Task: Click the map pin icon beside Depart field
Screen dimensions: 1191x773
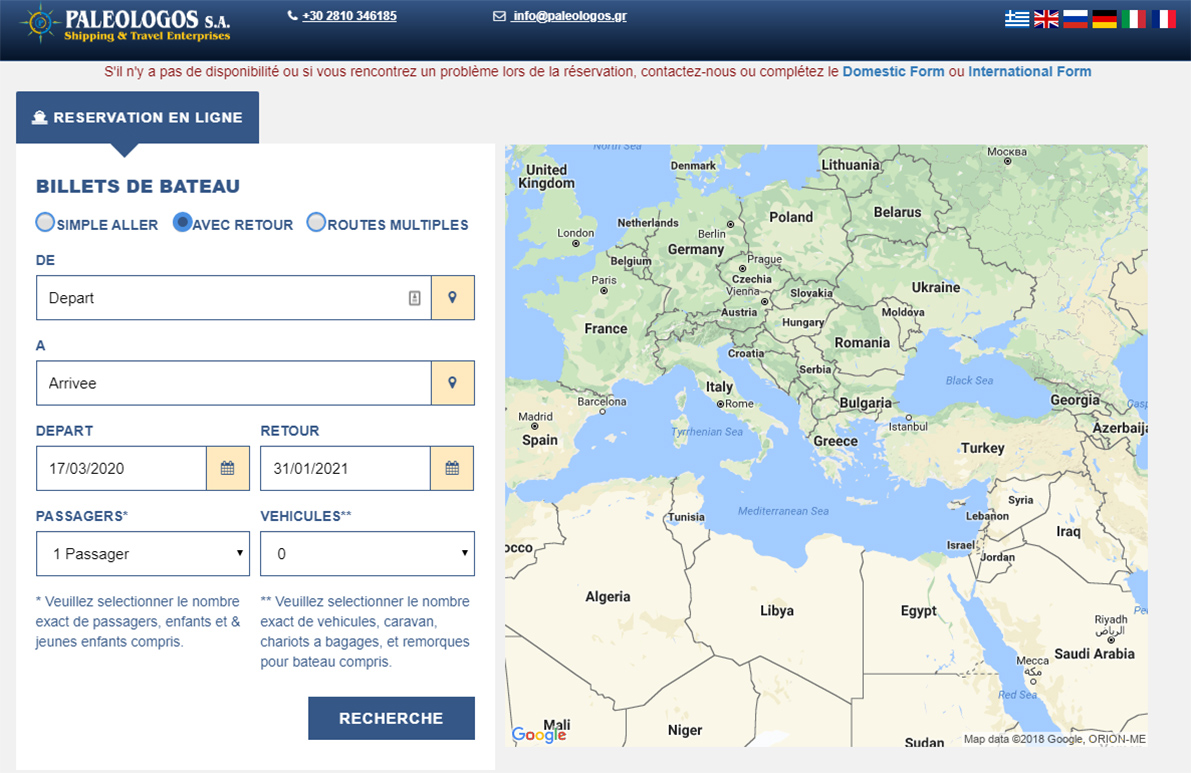Action: (453, 298)
